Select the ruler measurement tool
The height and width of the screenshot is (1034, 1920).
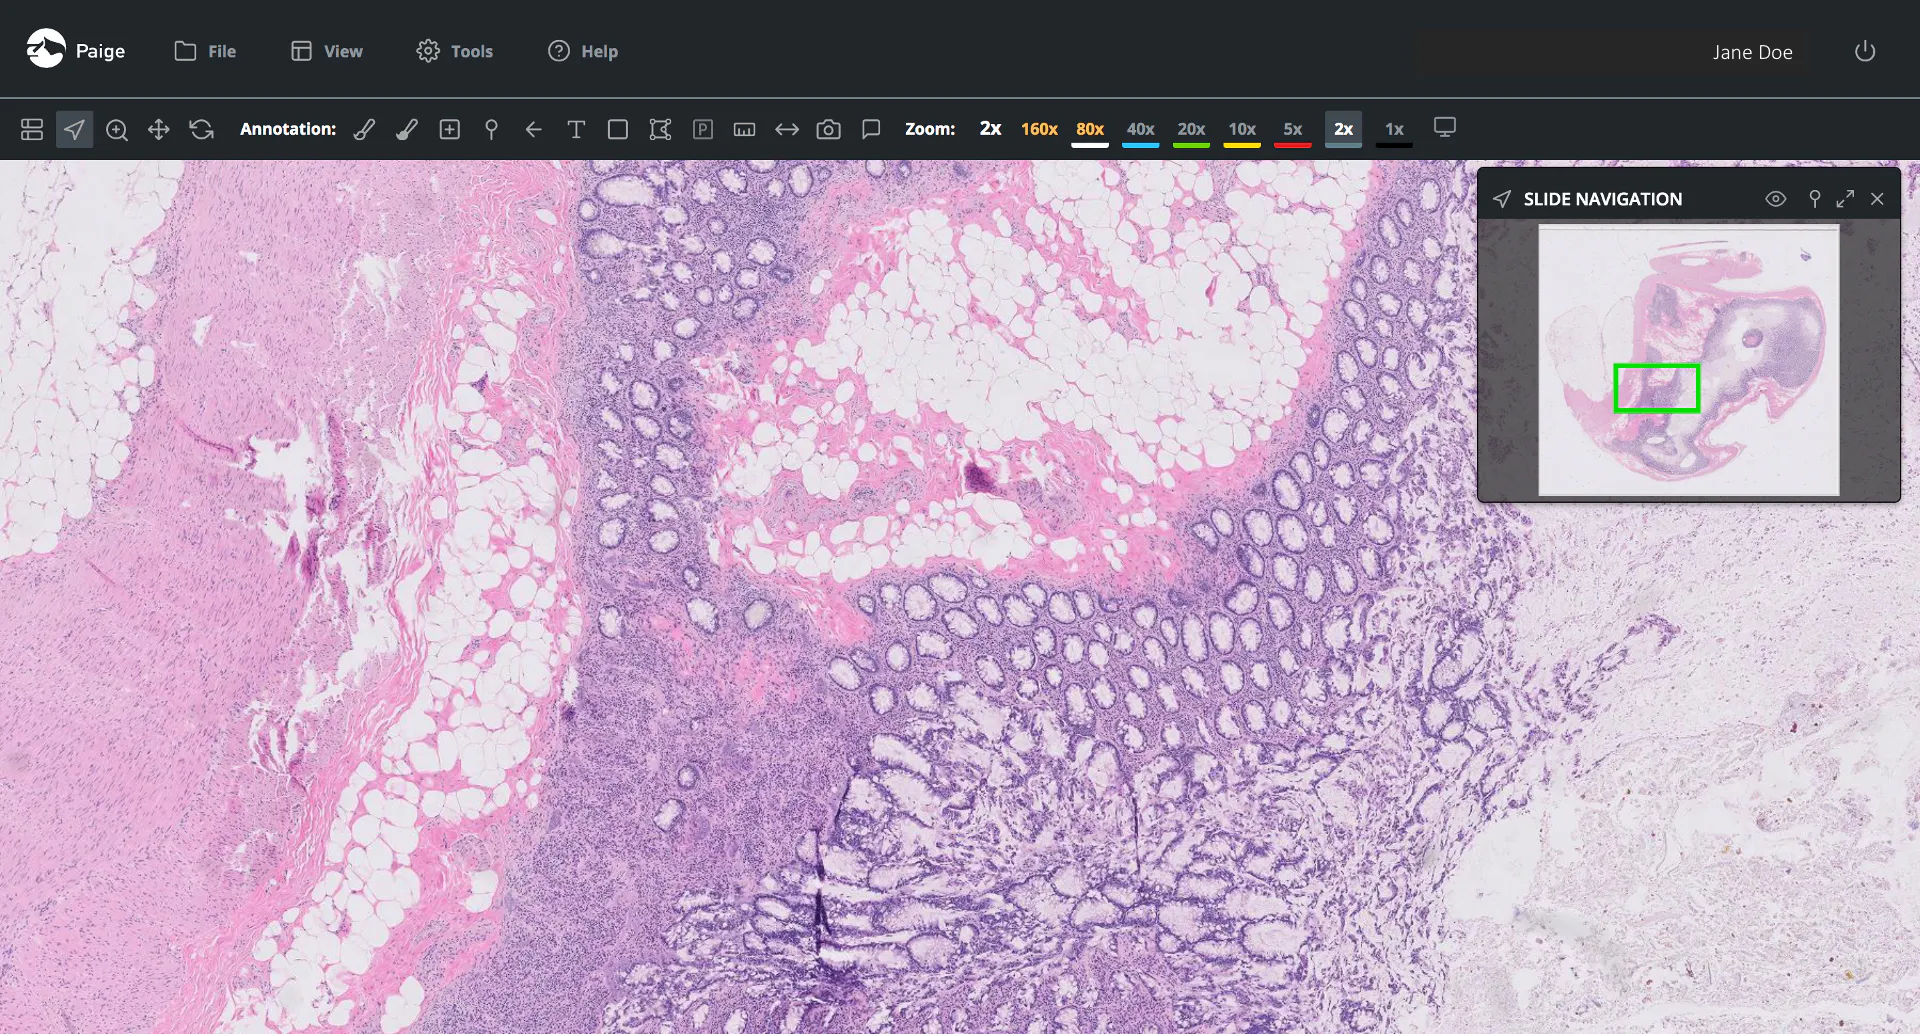pyautogui.click(x=744, y=129)
